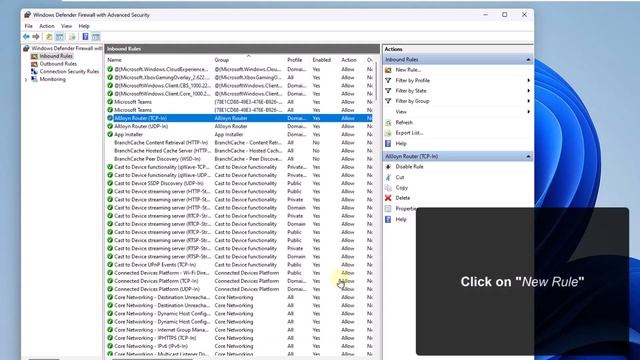Click the firewall icon of the root tree node
This screenshot has width=640, height=360.
click(x=27, y=48)
